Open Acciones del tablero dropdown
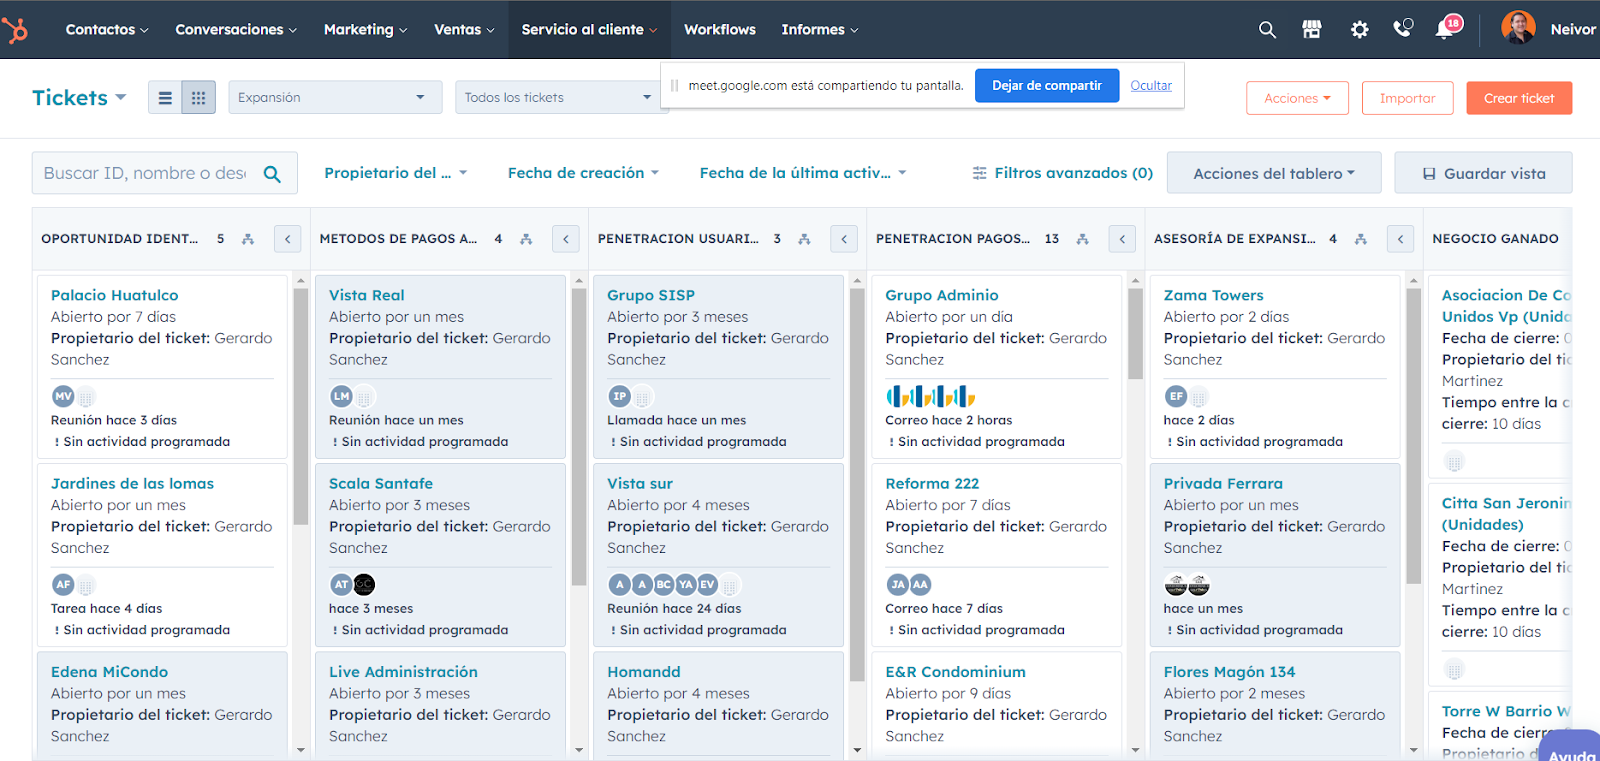Image resolution: width=1600 pixels, height=761 pixels. 1274,173
